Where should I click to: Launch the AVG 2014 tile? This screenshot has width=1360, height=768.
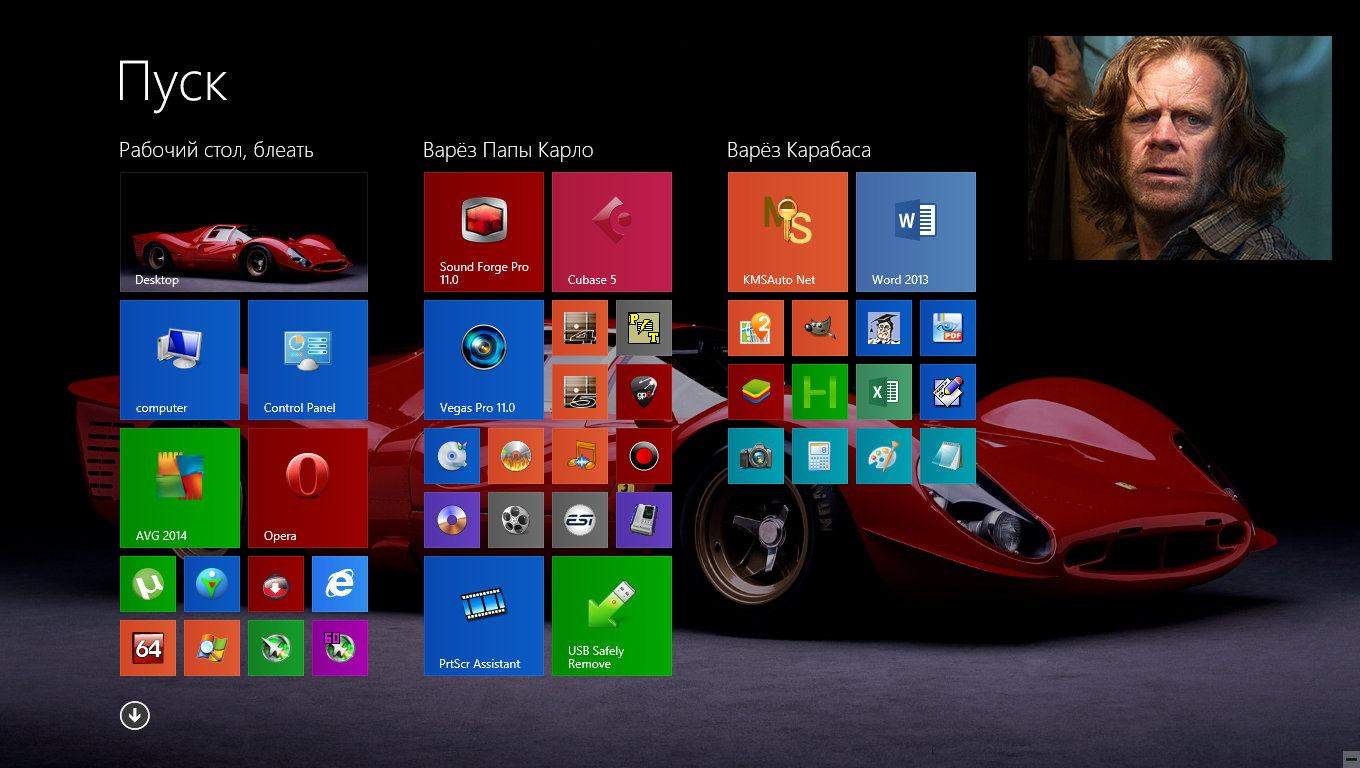180,488
